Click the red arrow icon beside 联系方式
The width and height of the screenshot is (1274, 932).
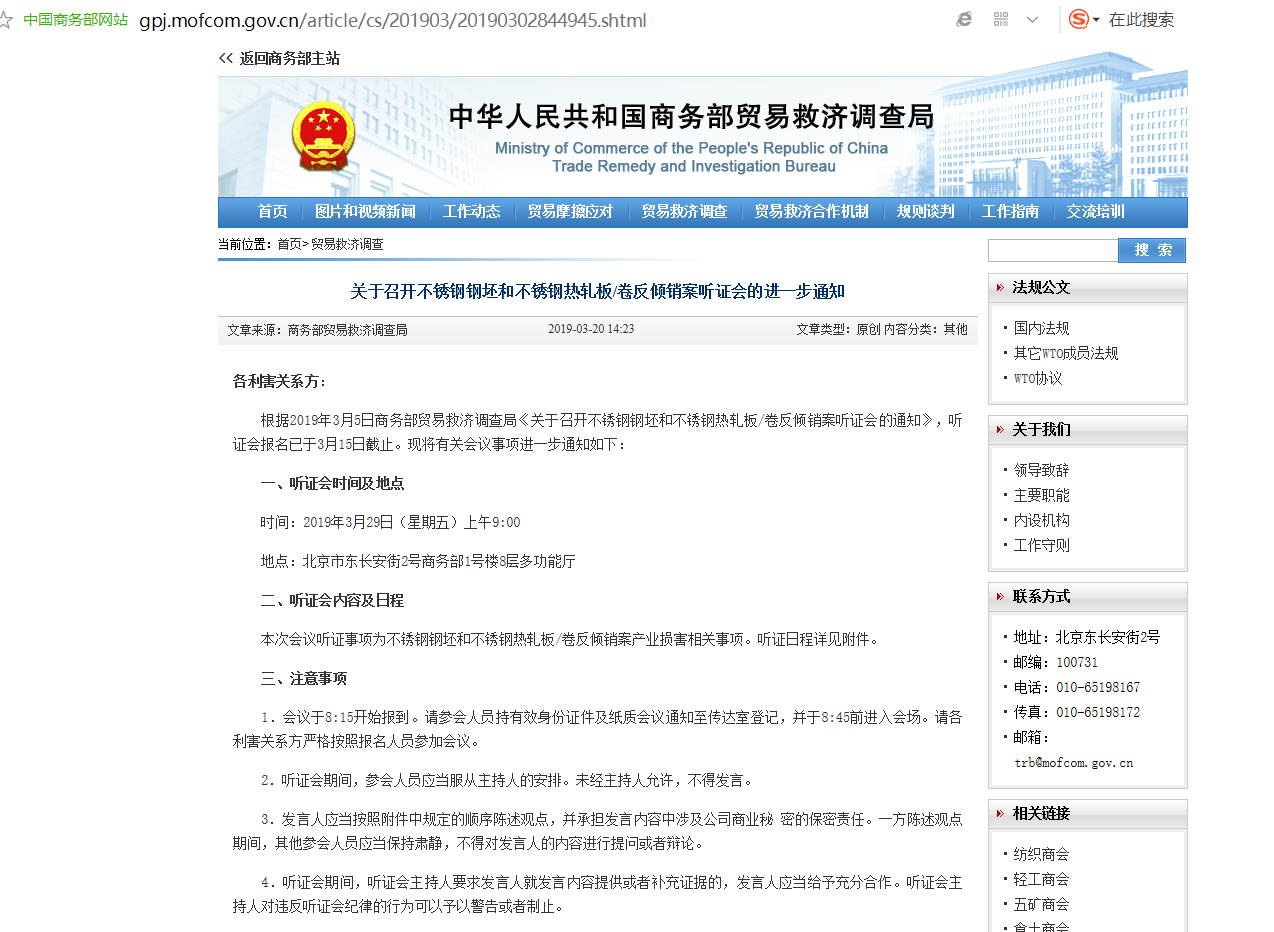[x=1000, y=597]
